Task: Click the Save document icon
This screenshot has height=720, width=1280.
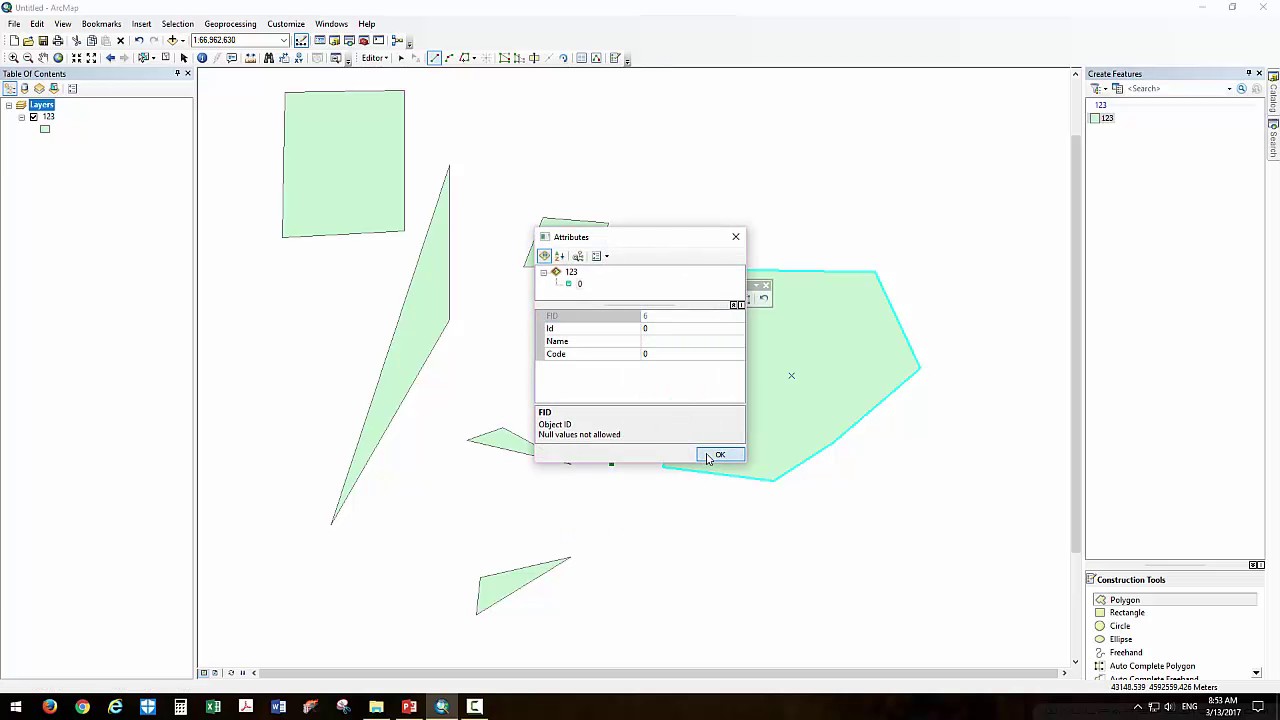Action: 43,40
